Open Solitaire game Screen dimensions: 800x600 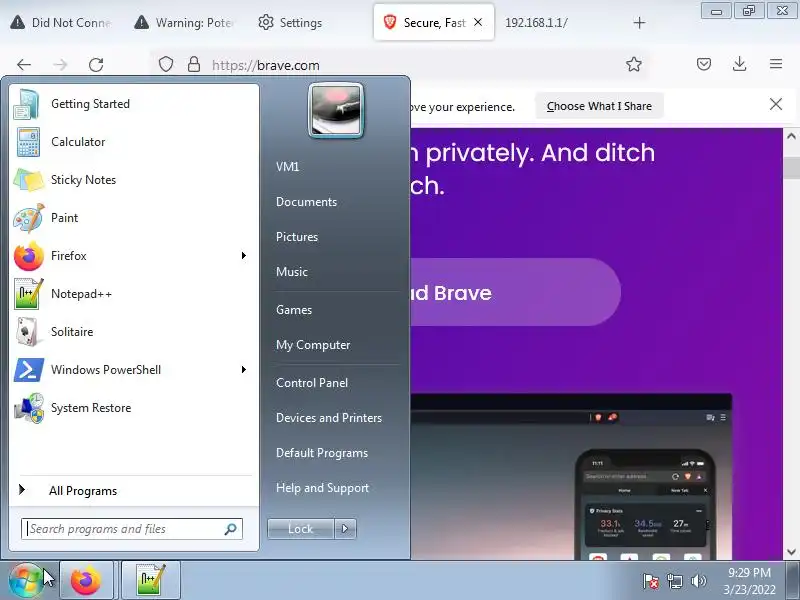coord(134,332)
